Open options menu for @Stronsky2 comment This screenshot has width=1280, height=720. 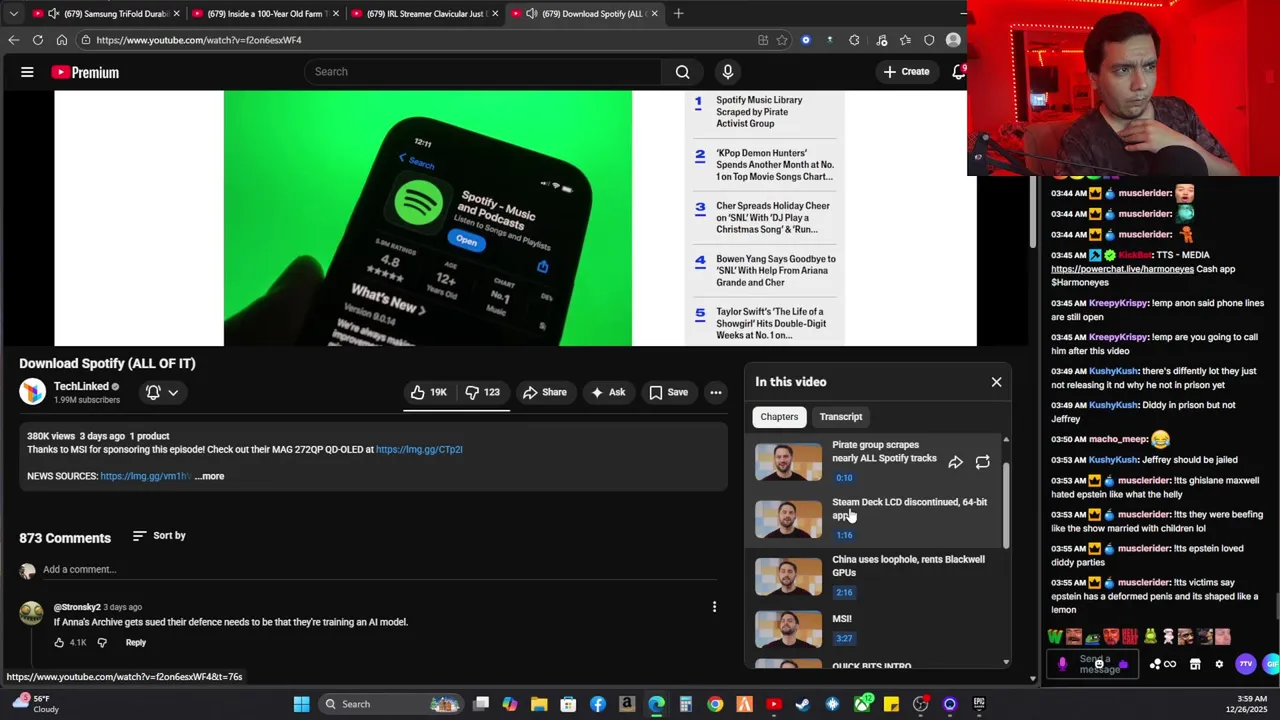pyautogui.click(x=714, y=607)
